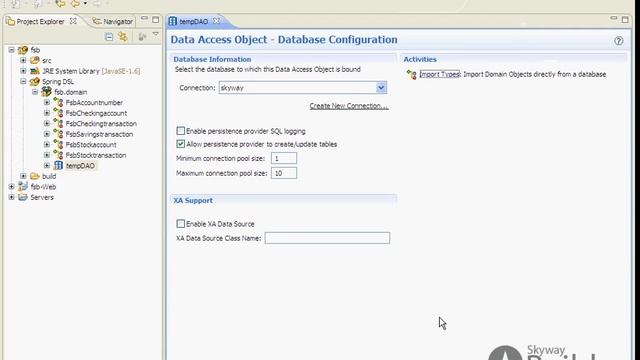Click the FsbCheckingaccount domain object icon

click(x=58, y=113)
